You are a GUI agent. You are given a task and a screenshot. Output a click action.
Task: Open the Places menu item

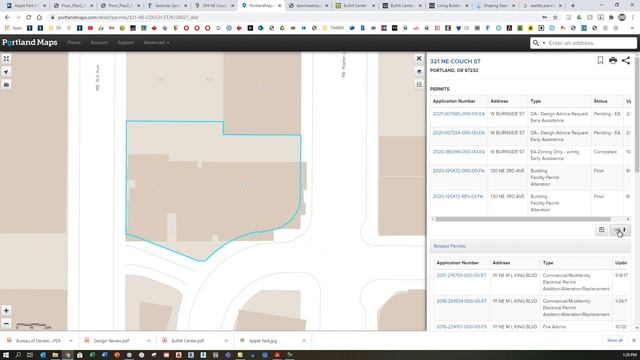[74, 42]
